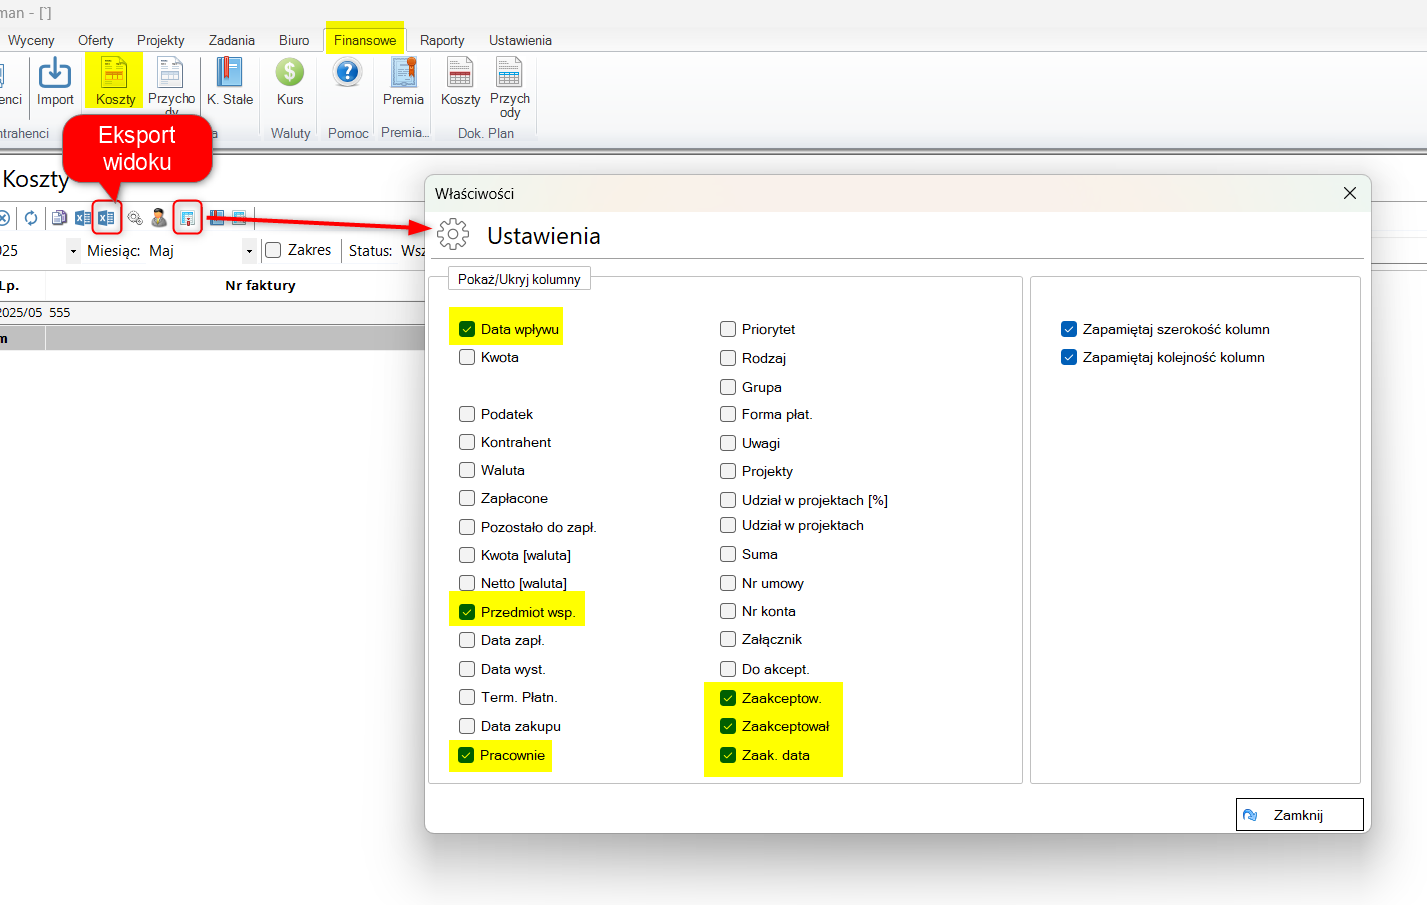Open Przychody in the Dok. Plan group
The width and height of the screenshot is (1427, 905).
pyautogui.click(x=510, y=88)
